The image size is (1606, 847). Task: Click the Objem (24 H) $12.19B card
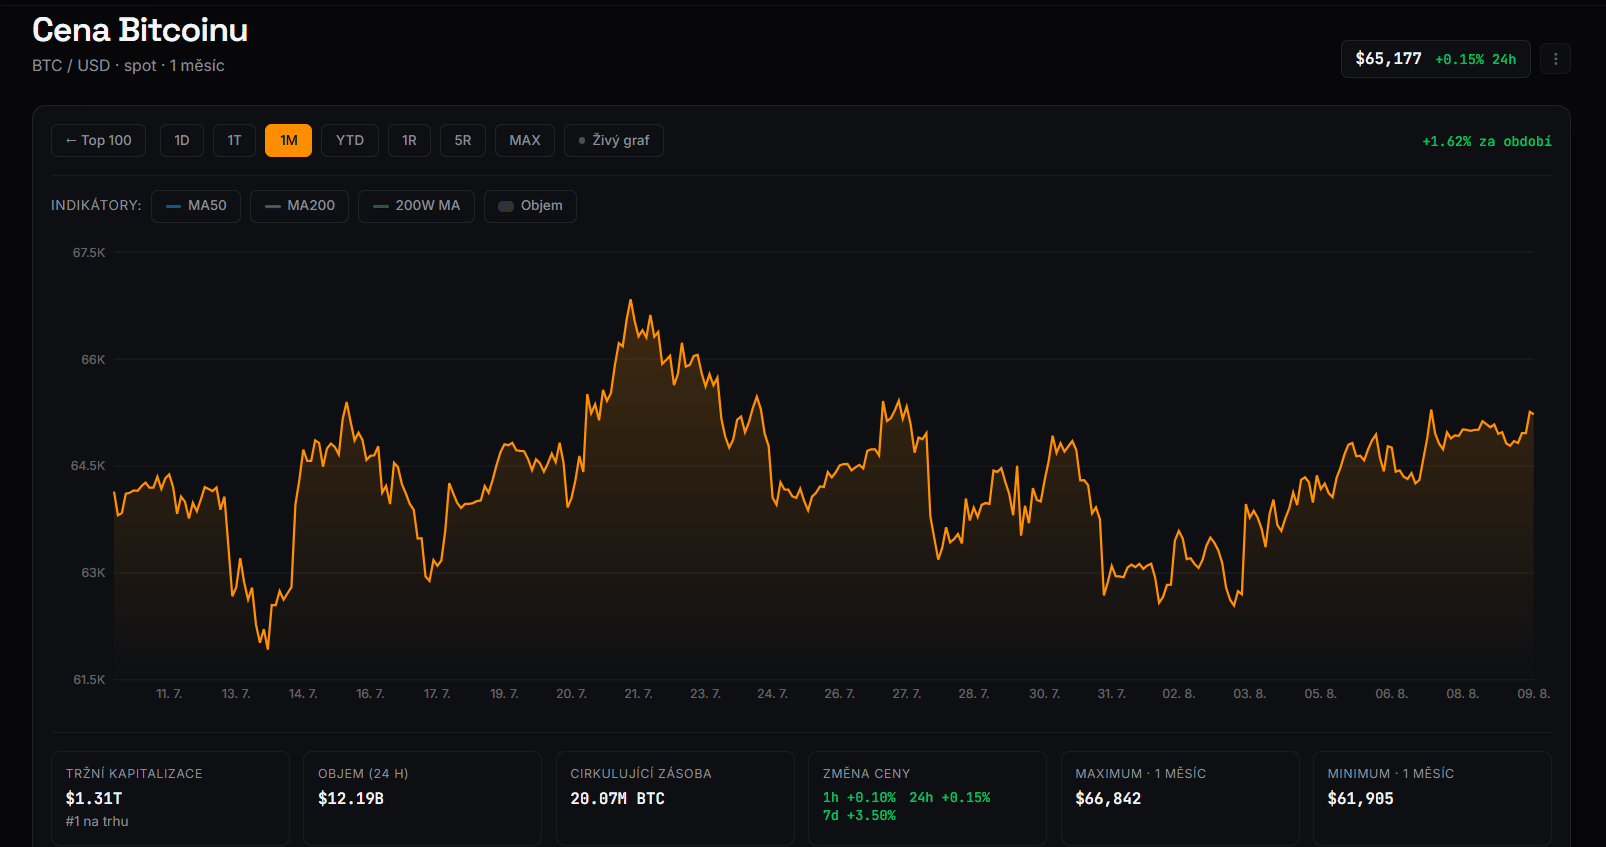(x=422, y=798)
